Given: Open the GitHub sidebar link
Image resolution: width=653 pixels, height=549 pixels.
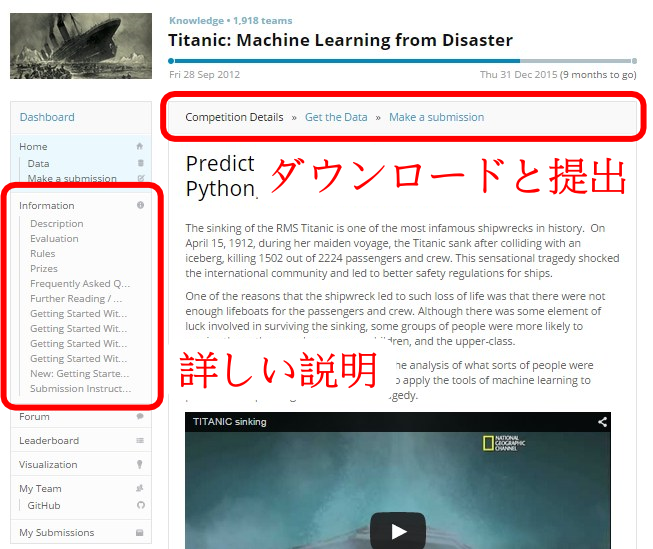Looking at the screenshot, I should point(44,506).
